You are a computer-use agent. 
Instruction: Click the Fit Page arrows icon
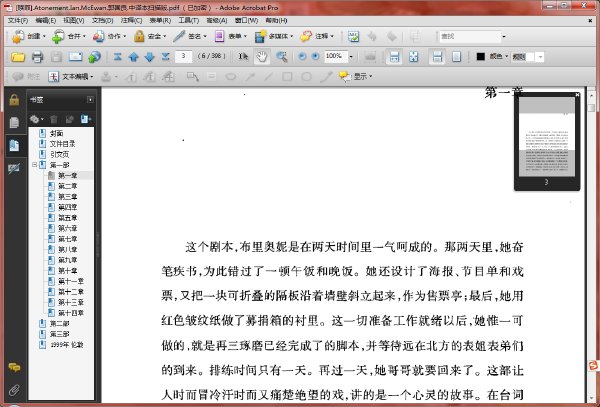[414, 57]
